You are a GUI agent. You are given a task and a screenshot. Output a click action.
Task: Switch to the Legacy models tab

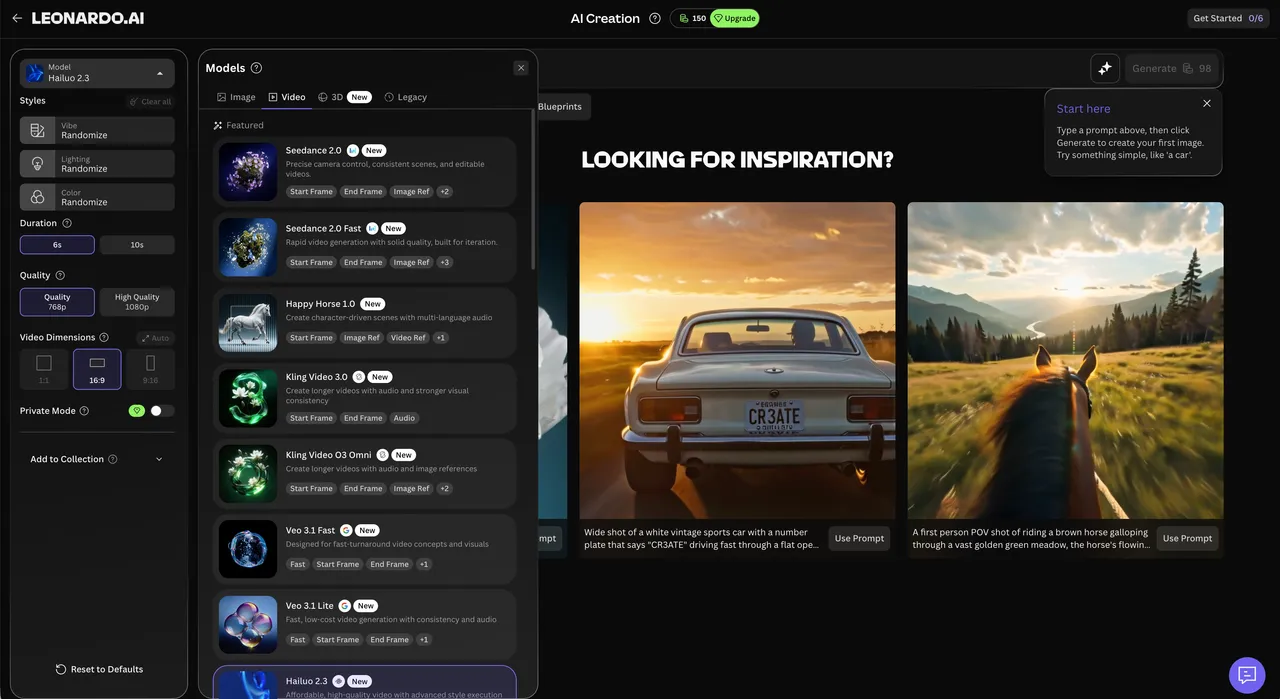pyautogui.click(x=405, y=97)
